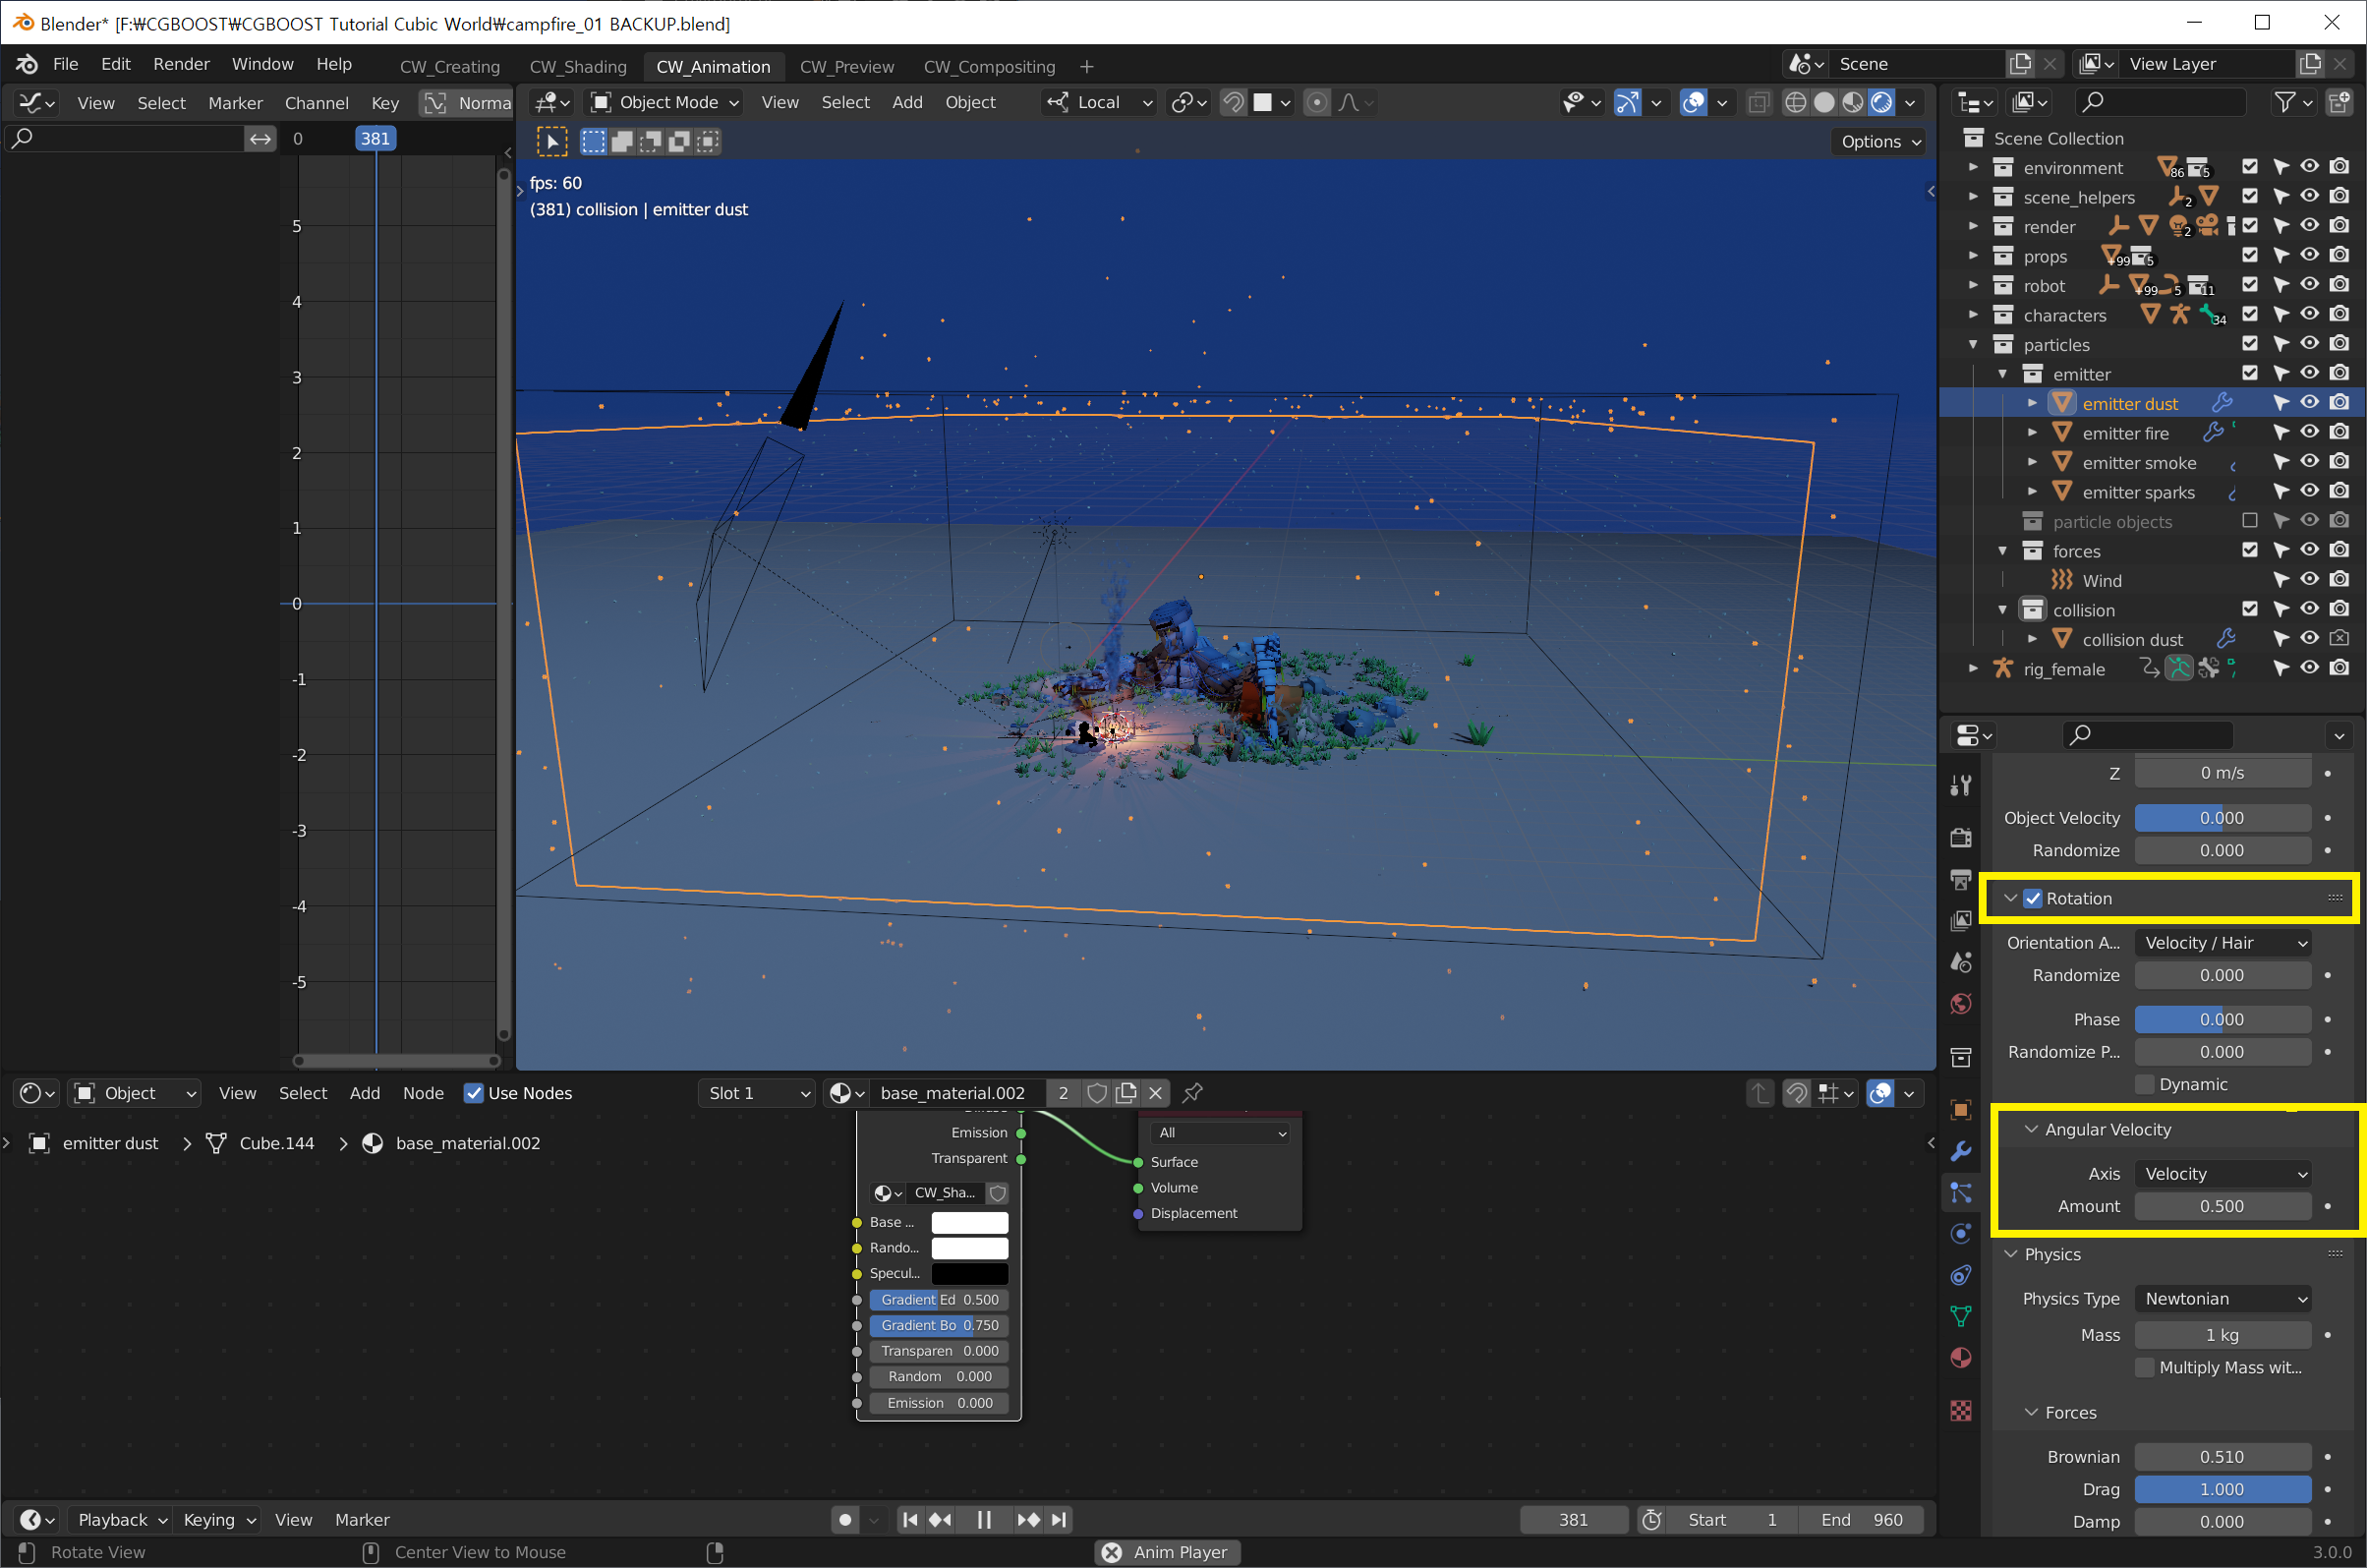2367x1568 pixels.
Task: Pause the animation playback
Action: (984, 1519)
